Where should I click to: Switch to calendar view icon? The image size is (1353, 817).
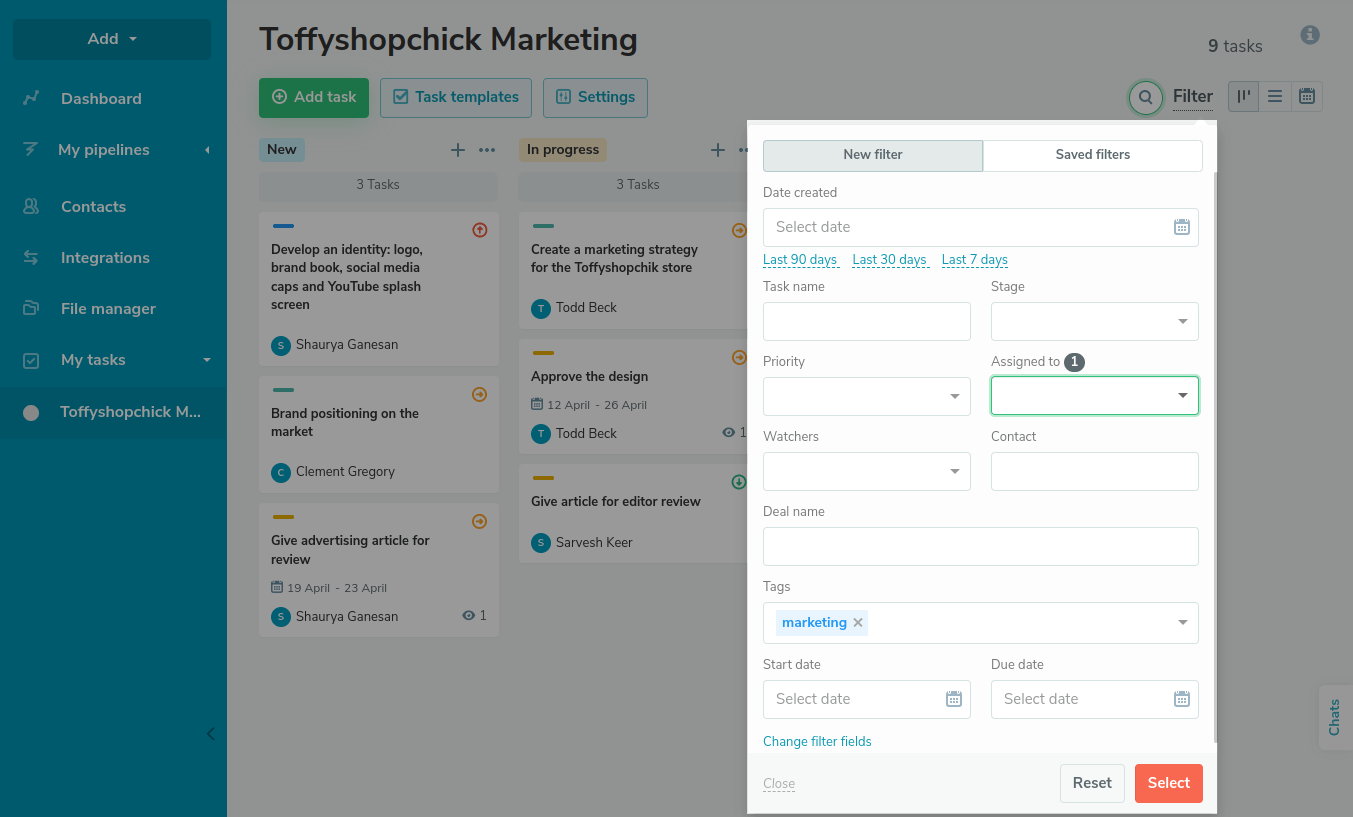1306,97
